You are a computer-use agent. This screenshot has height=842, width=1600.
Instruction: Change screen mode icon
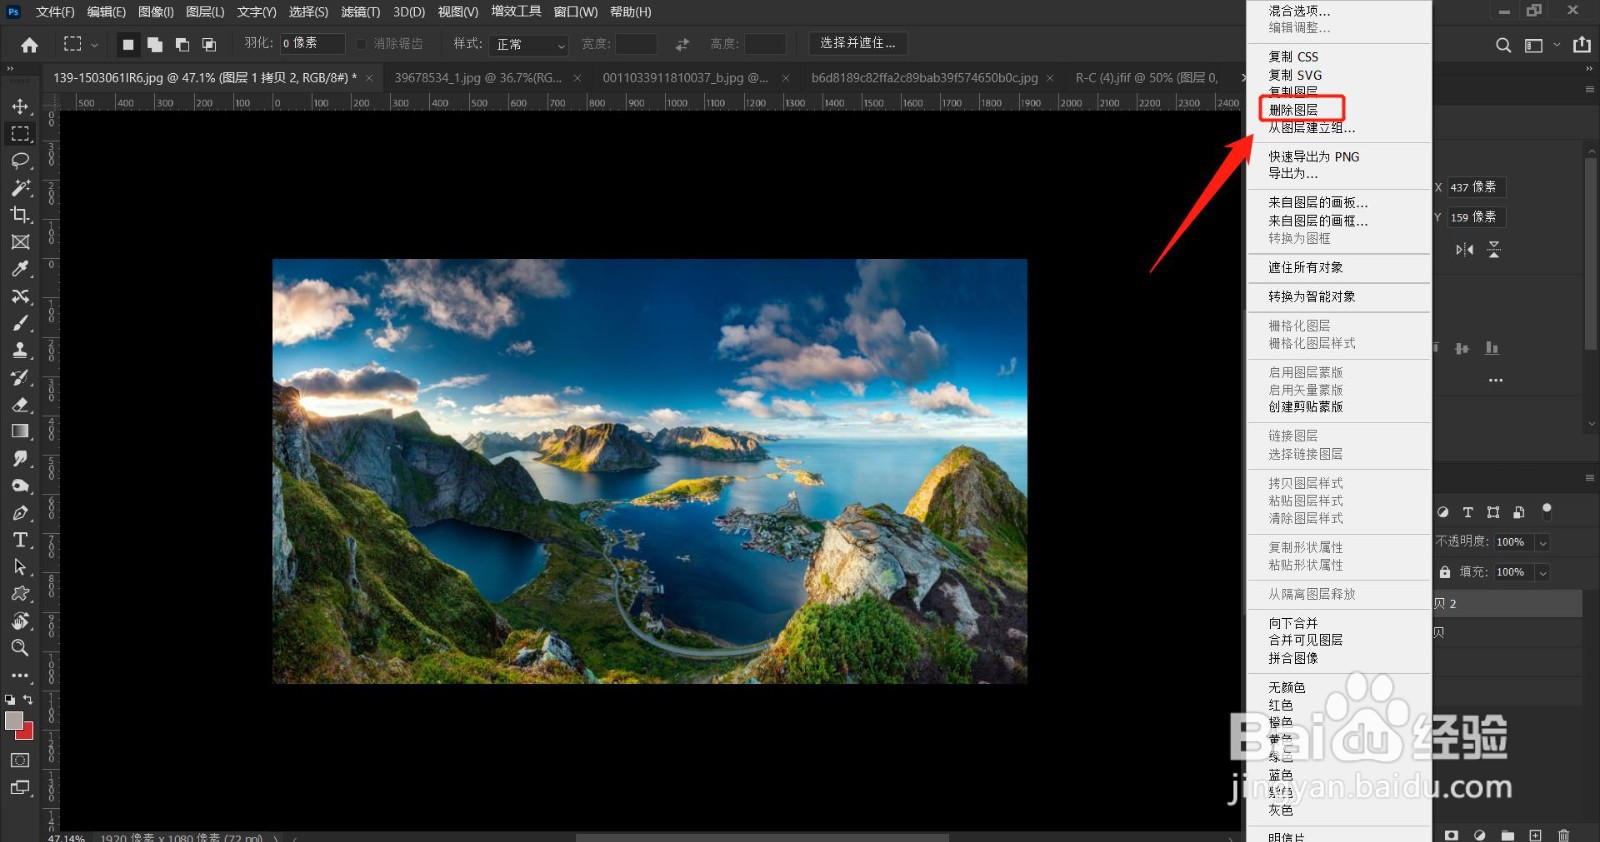coord(20,788)
